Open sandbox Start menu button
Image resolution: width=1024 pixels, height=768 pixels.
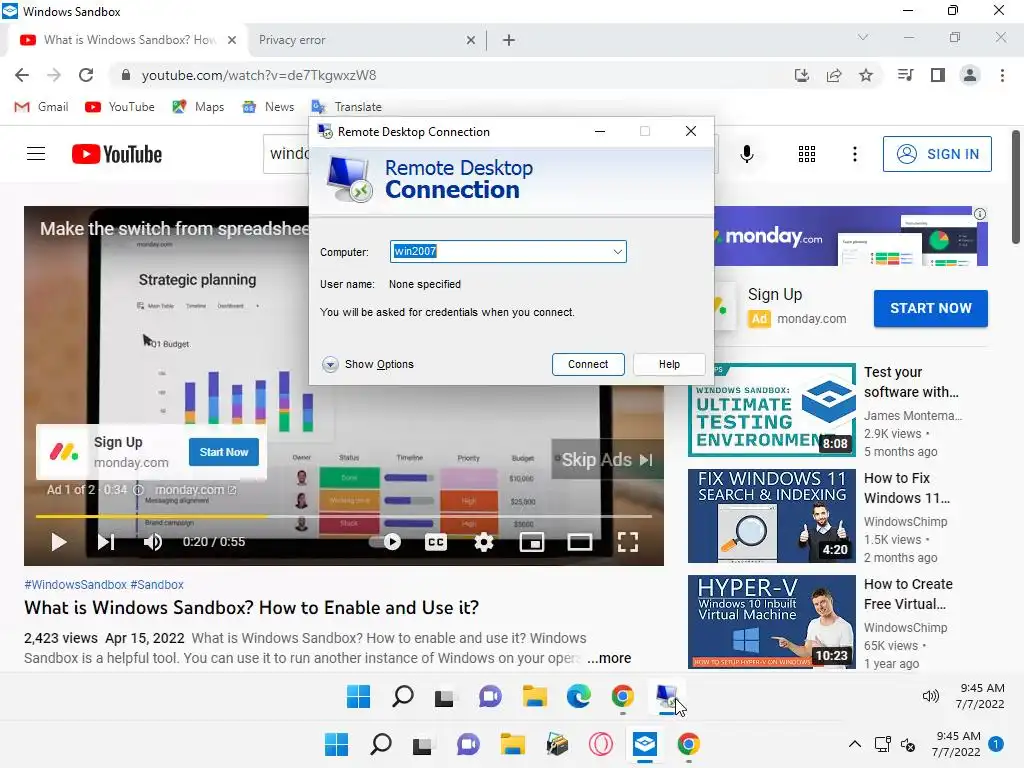click(358, 696)
